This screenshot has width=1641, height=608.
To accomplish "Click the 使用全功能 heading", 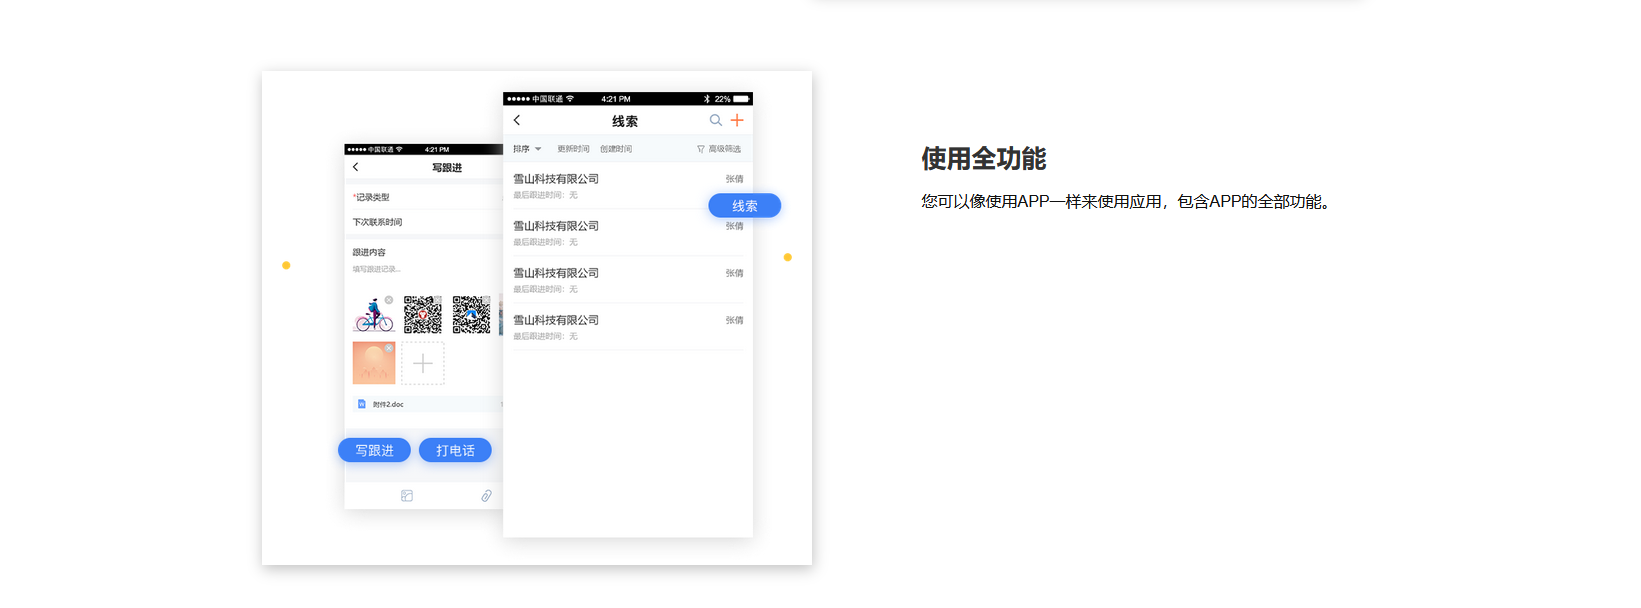I will pos(984,159).
